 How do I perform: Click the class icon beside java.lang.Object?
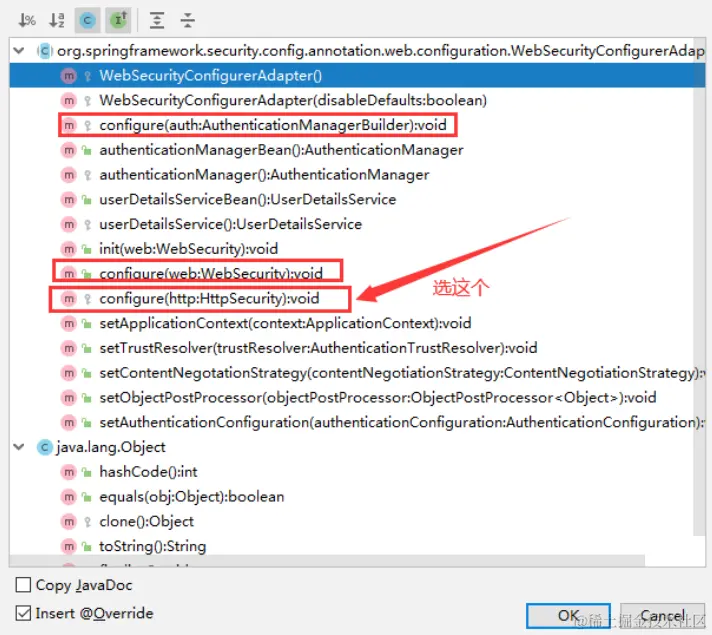pyautogui.click(x=44, y=447)
